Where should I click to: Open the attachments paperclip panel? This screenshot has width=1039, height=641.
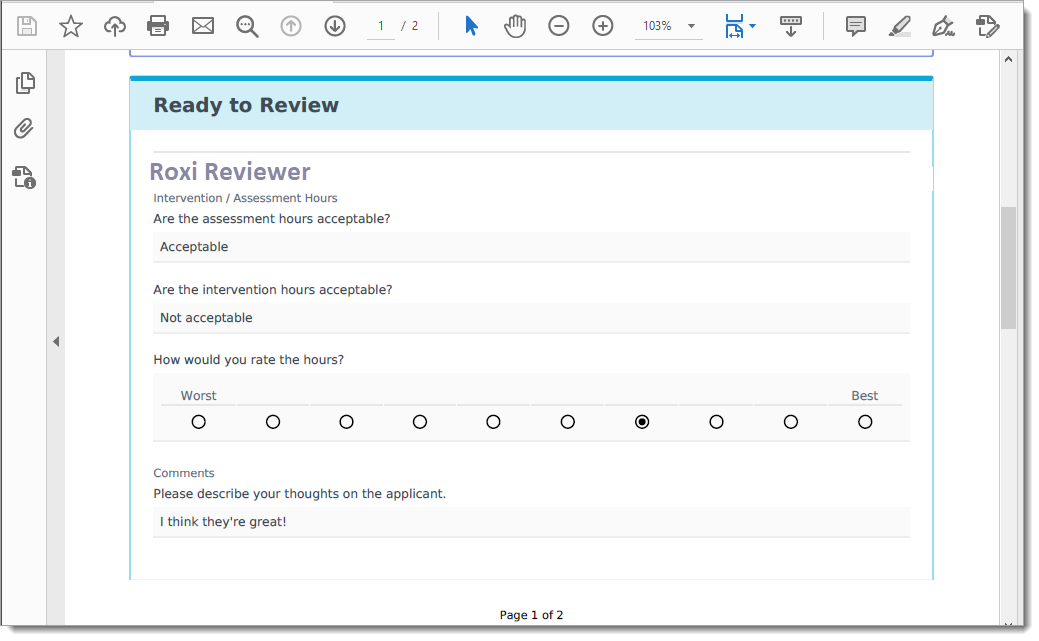(23, 129)
